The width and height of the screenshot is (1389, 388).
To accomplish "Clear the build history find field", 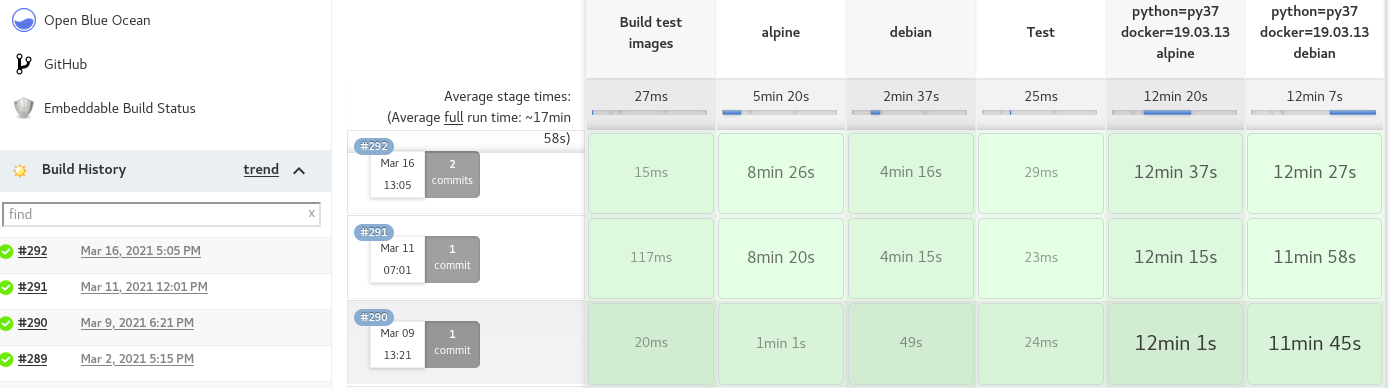I will pos(312,213).
